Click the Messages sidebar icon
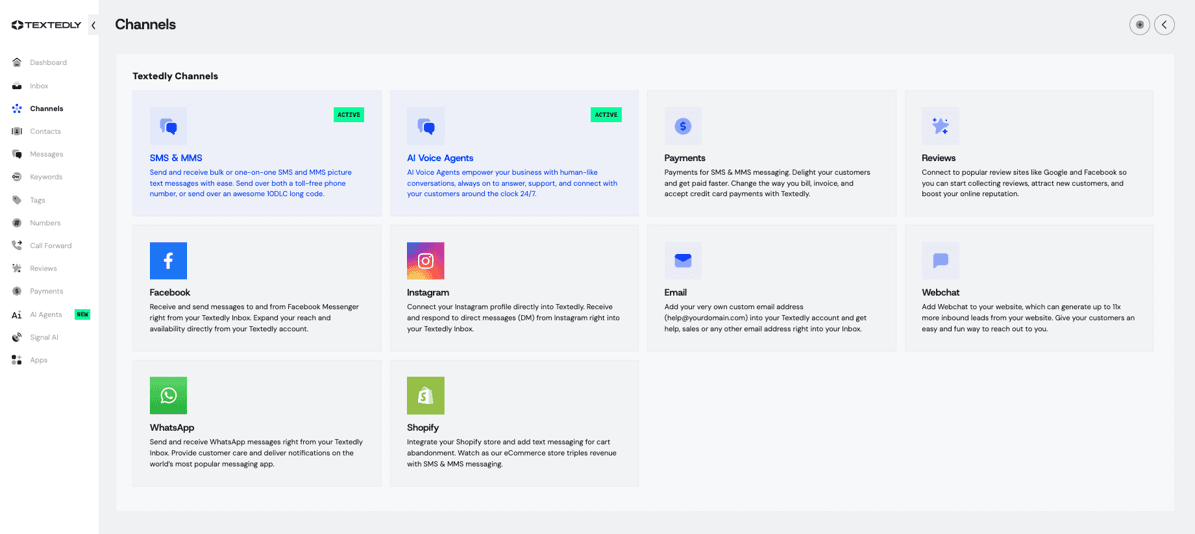The height and width of the screenshot is (534, 1195). [x=17, y=154]
